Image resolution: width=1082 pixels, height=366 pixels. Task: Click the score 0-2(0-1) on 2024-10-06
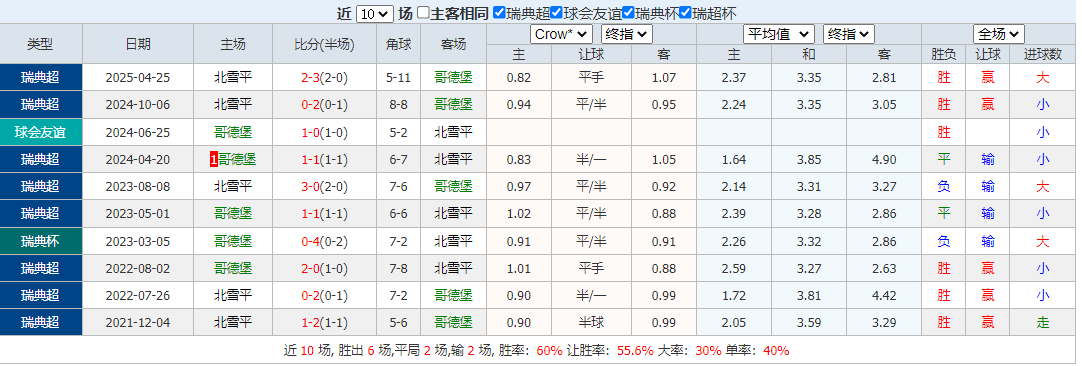(x=324, y=105)
